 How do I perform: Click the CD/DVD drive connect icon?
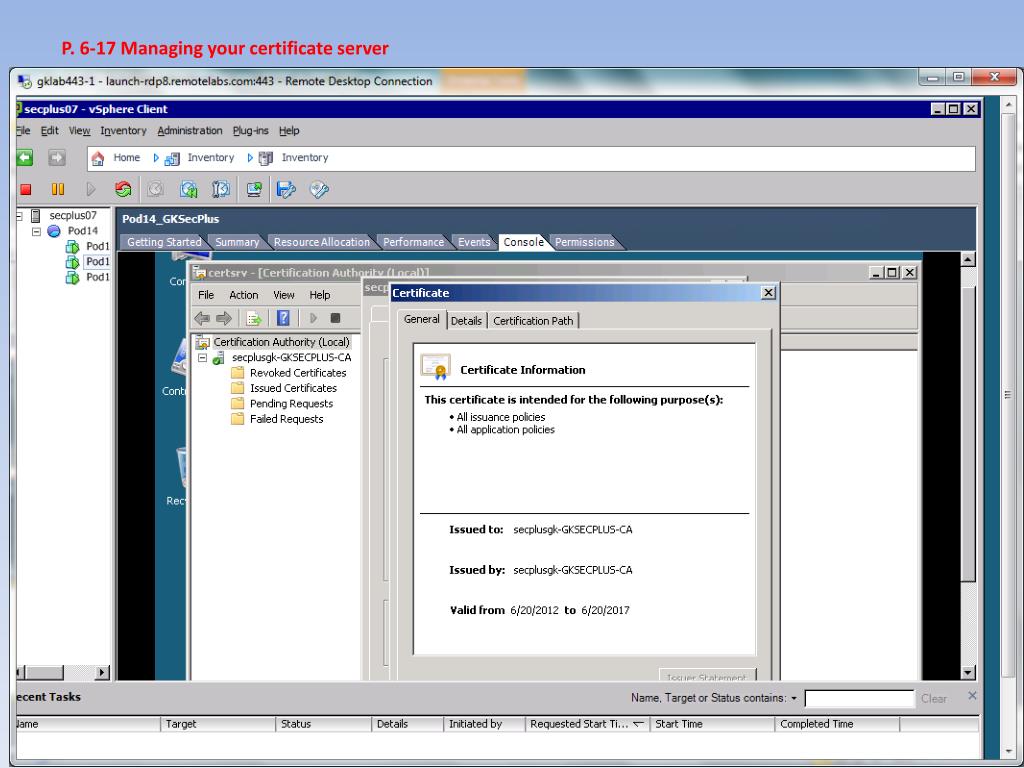[319, 189]
